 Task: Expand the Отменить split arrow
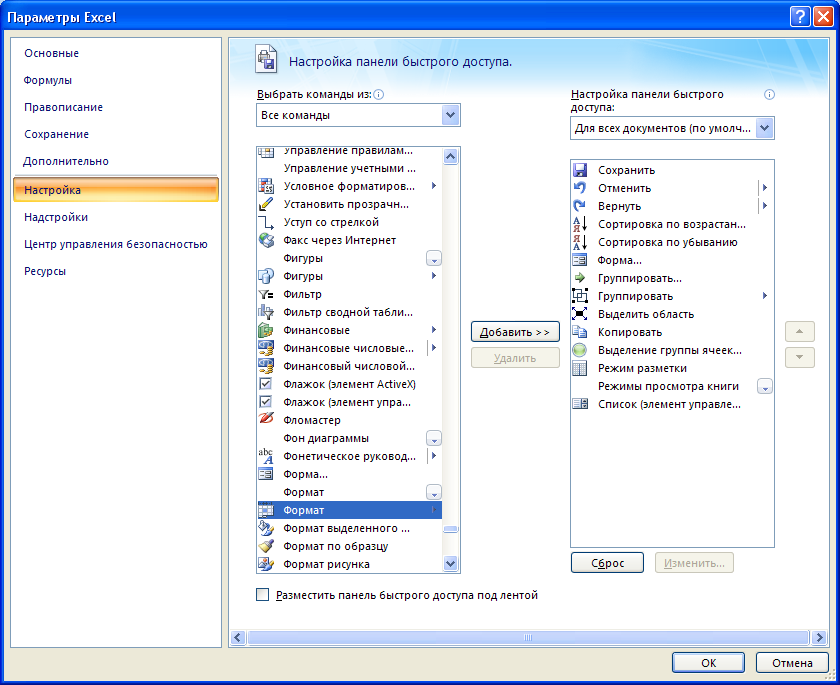click(765, 188)
